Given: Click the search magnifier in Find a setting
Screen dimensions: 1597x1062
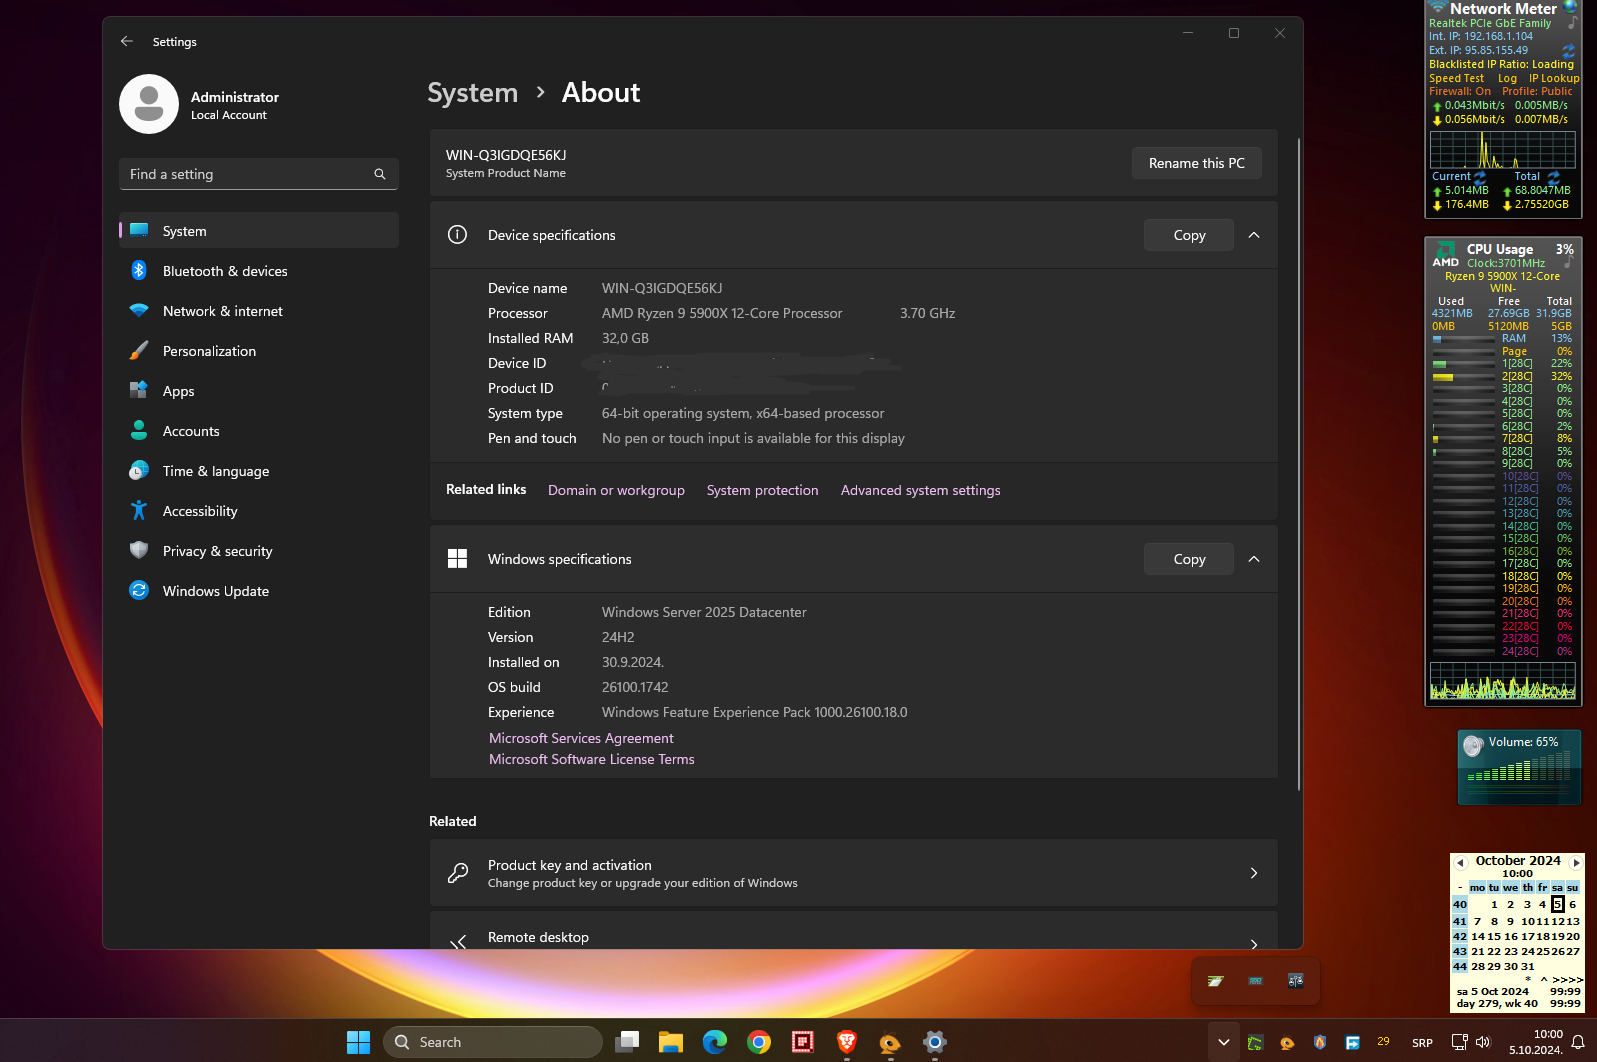Looking at the screenshot, I should 380,174.
